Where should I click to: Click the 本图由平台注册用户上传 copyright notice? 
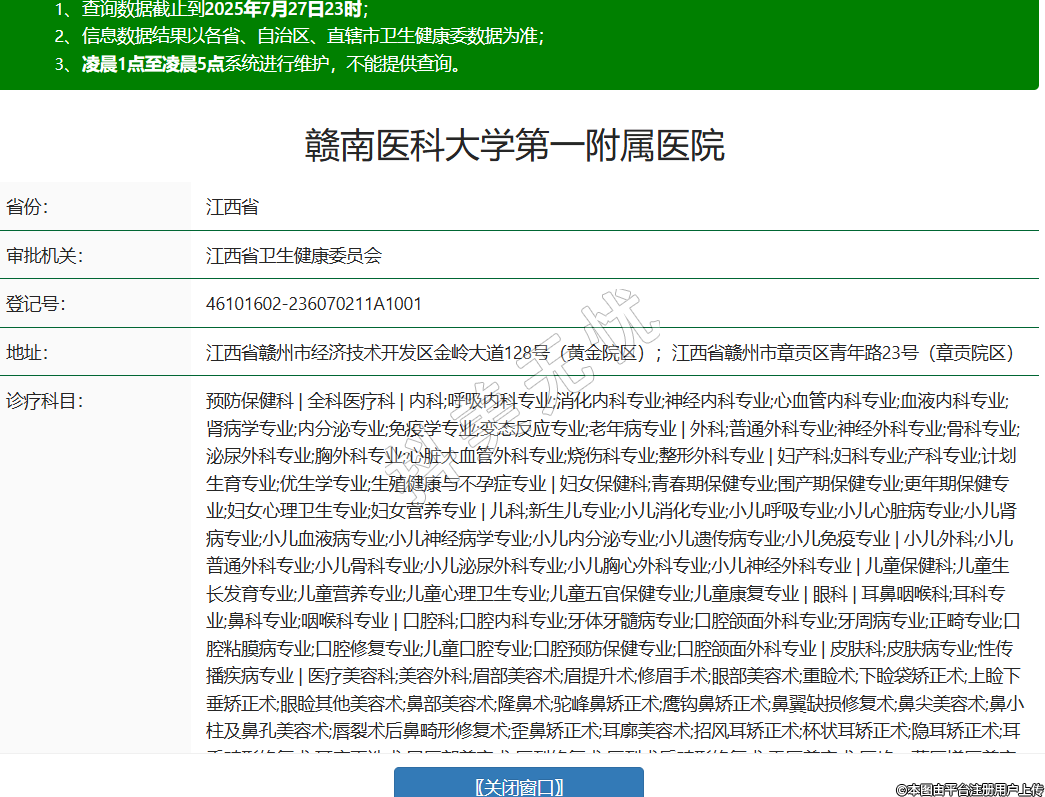coord(968,789)
